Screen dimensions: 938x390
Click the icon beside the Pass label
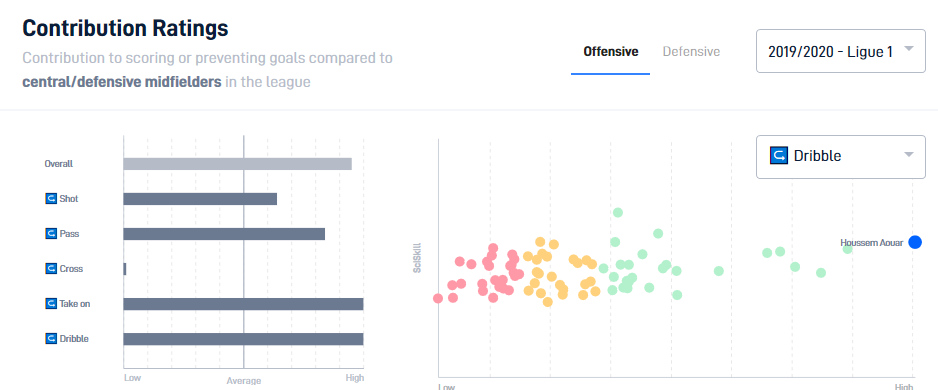tap(51, 233)
